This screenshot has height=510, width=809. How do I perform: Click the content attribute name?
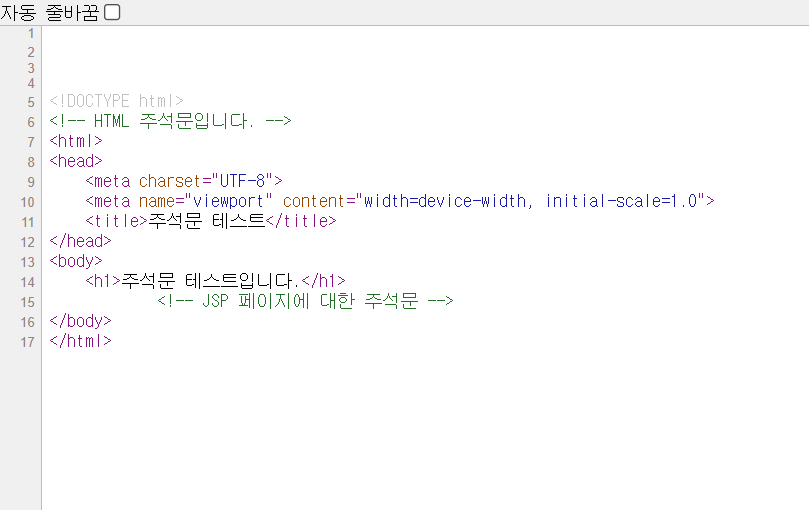(314, 201)
